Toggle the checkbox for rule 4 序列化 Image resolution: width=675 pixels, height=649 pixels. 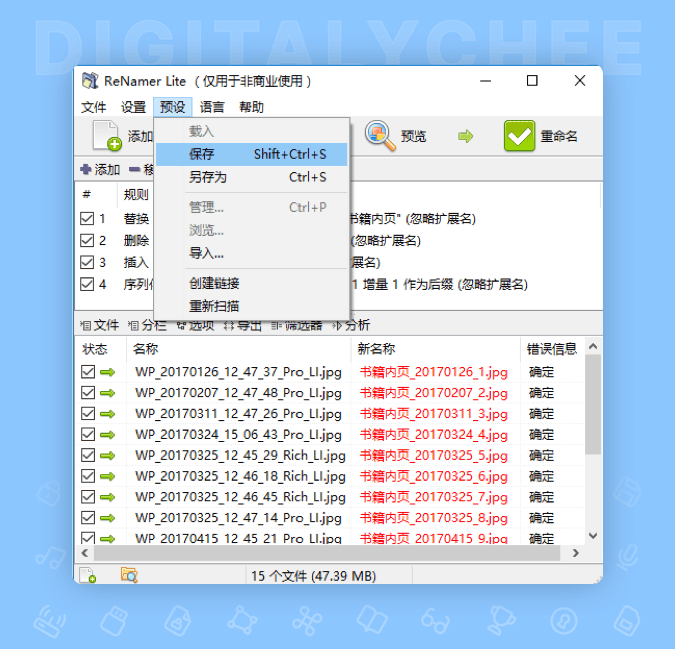pyautogui.click(x=87, y=284)
